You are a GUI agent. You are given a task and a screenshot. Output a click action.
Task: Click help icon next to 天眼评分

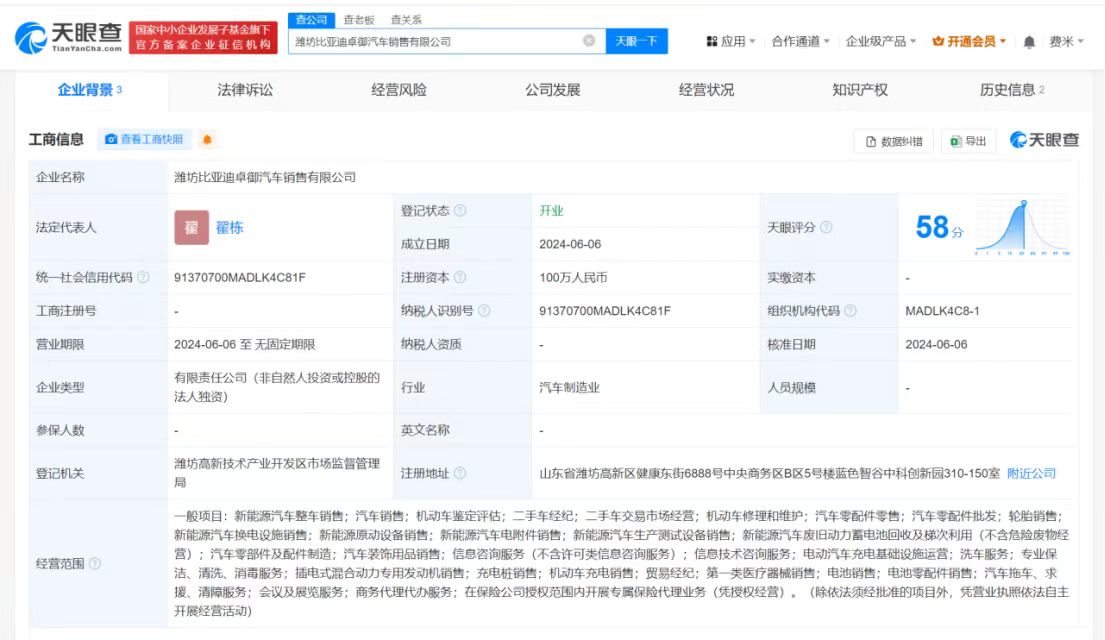pyautogui.click(x=826, y=227)
